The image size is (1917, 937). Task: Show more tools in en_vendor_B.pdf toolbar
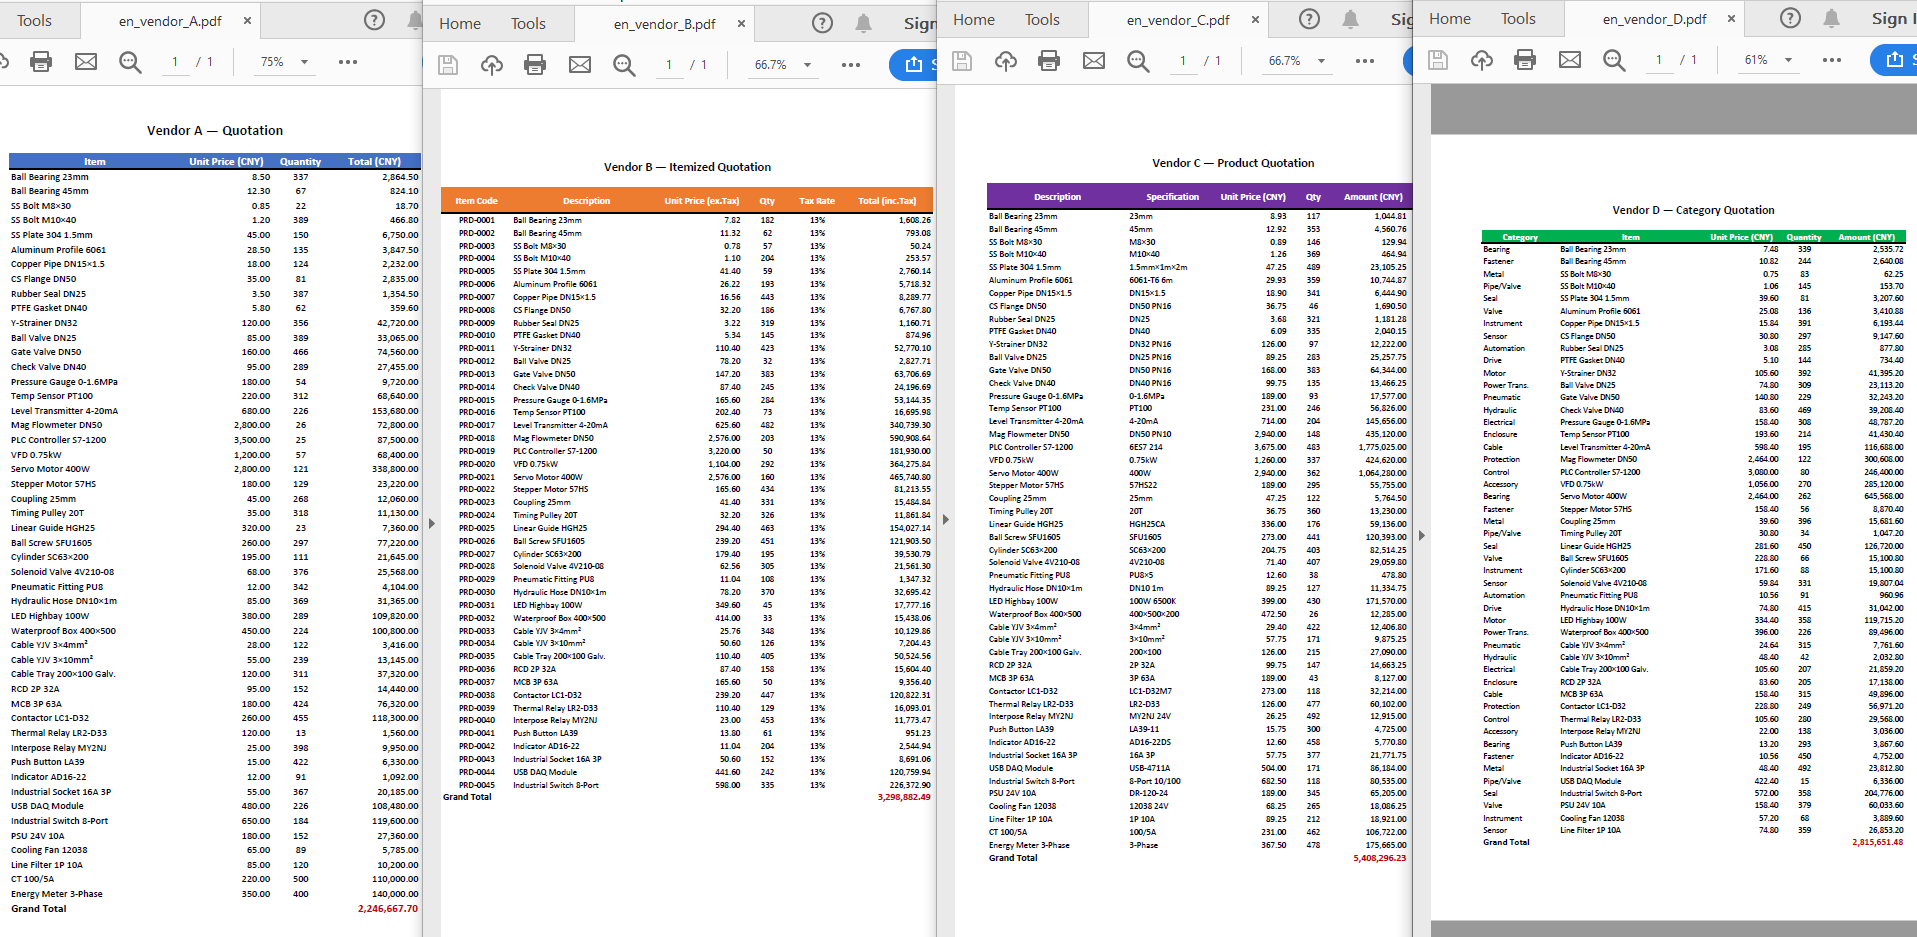[851, 65]
